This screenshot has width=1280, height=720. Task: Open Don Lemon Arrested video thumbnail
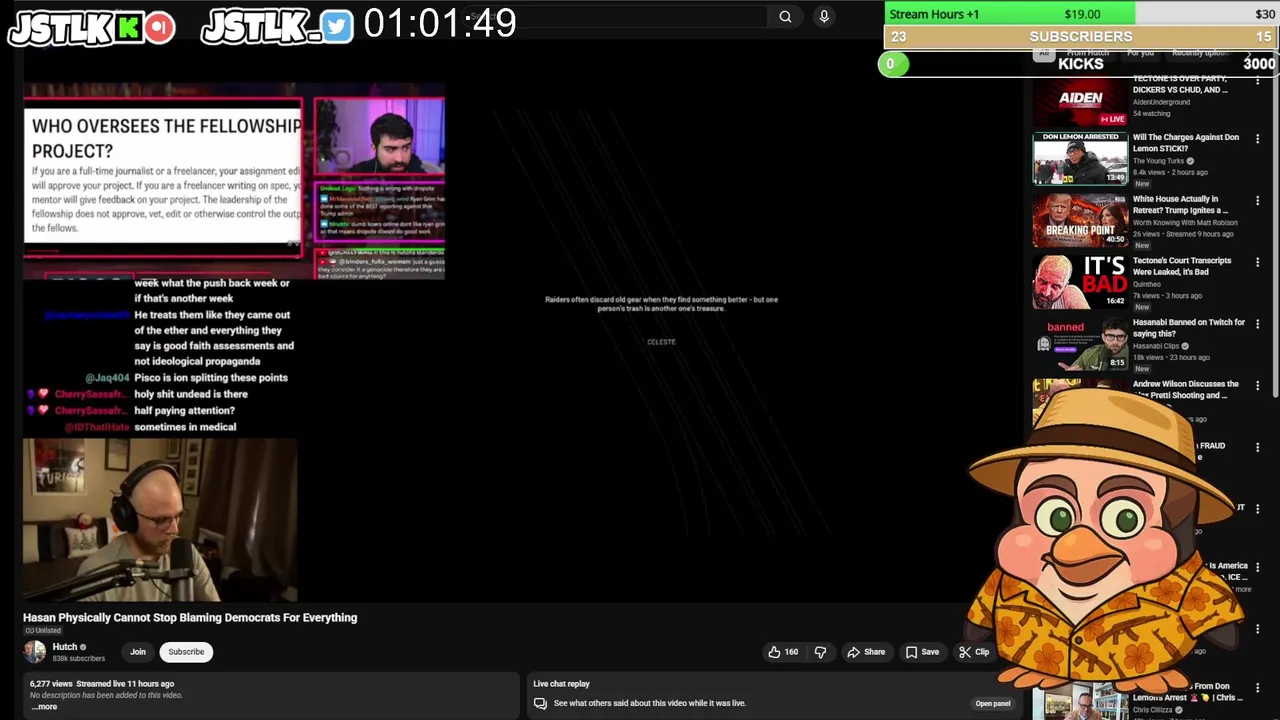[1080, 158]
